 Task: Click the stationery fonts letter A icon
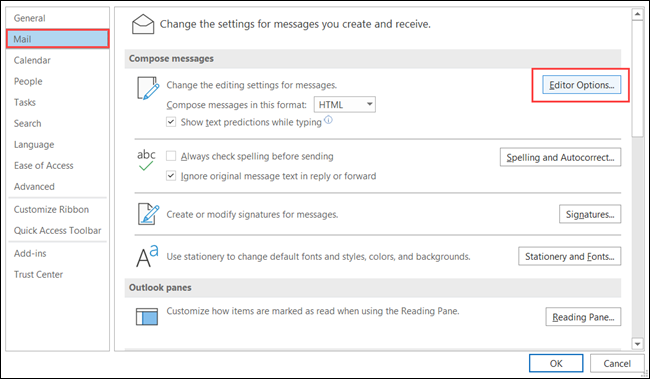[148, 256]
